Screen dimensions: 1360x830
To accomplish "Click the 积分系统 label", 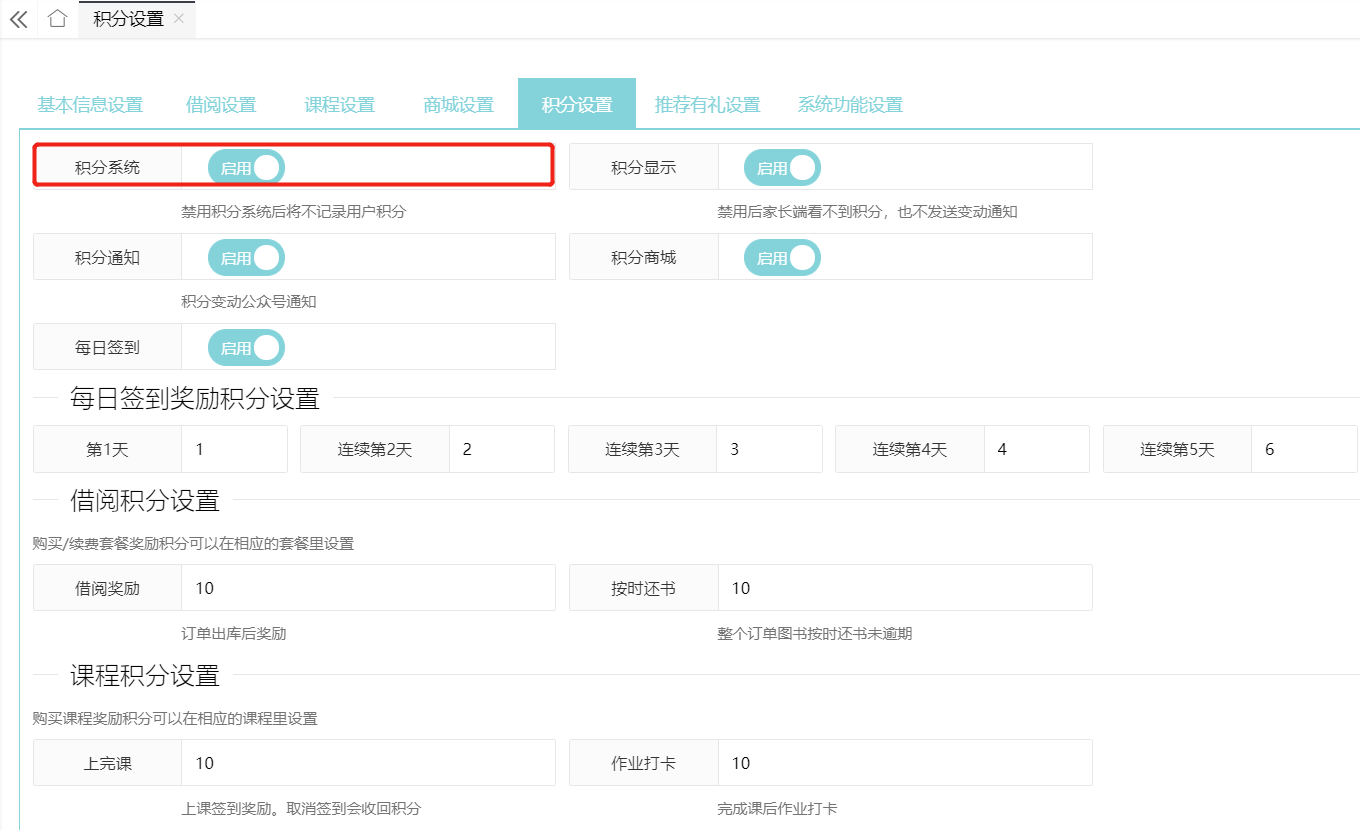I will click(107, 168).
